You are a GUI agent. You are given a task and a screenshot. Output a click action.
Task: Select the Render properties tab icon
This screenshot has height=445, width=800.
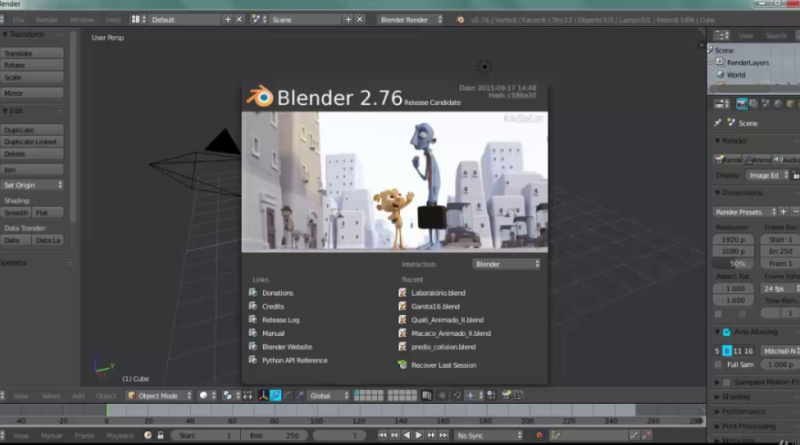coord(742,104)
